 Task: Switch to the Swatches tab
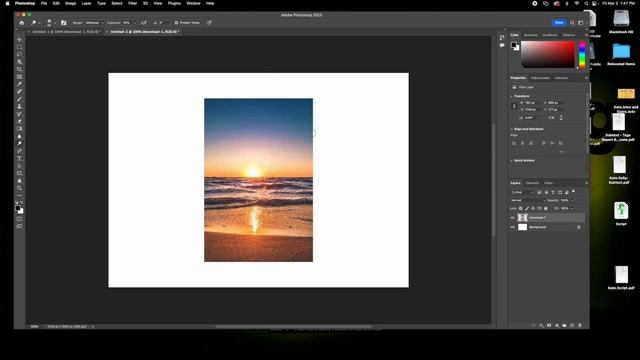[531, 35]
